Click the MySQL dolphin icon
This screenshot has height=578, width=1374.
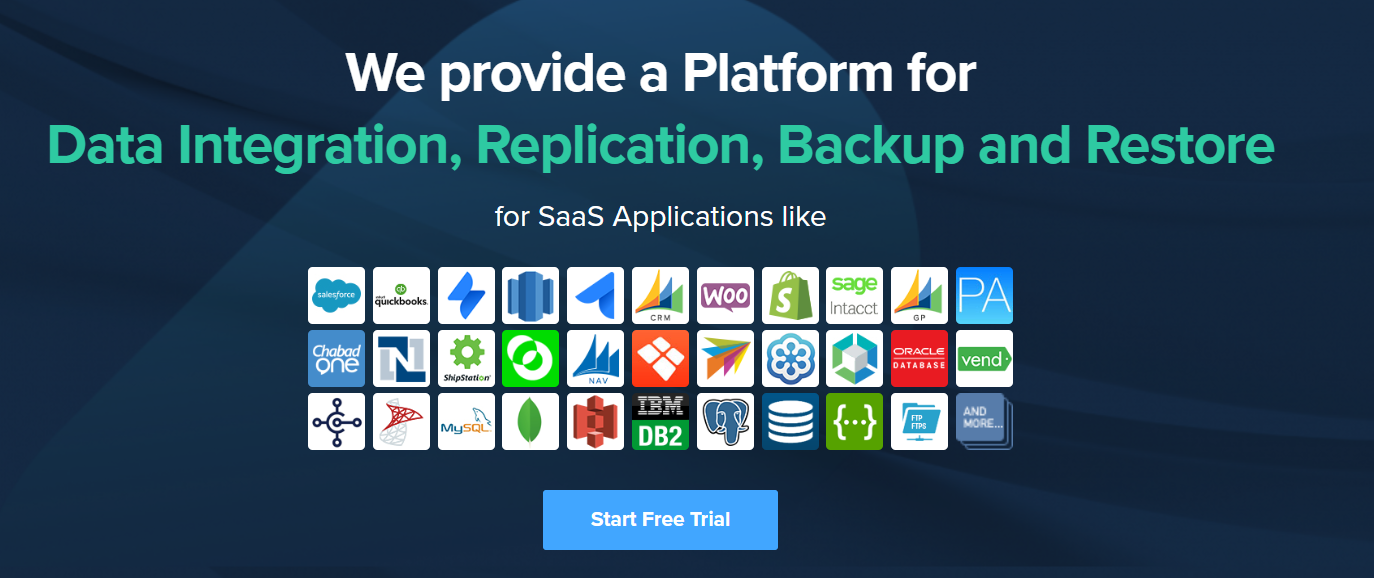[x=466, y=421]
